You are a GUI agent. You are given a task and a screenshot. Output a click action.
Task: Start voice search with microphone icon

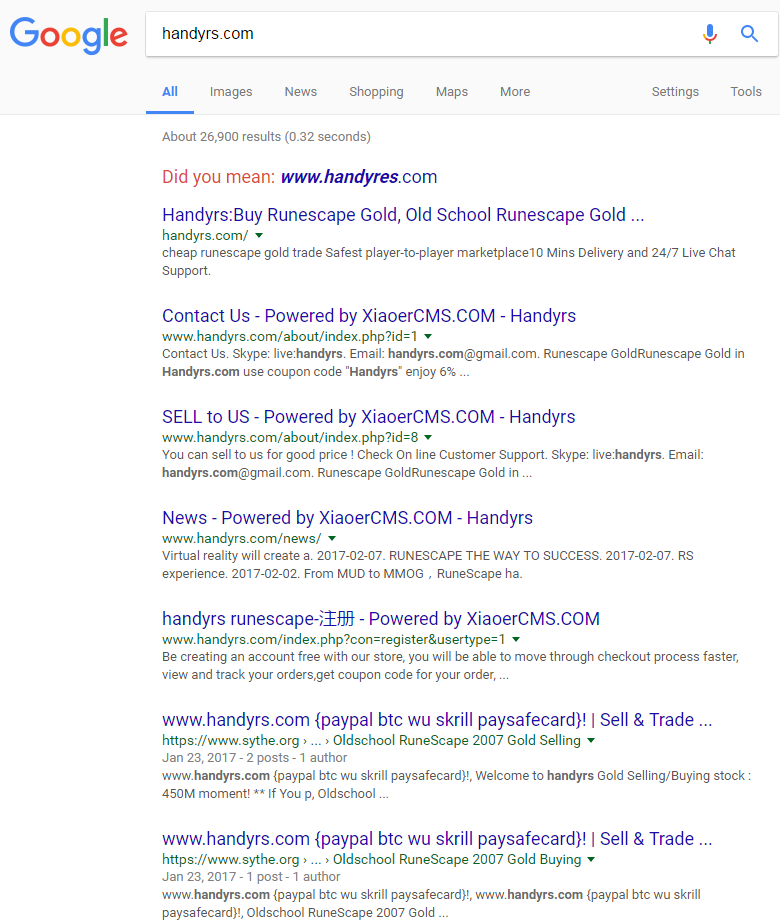tap(710, 34)
